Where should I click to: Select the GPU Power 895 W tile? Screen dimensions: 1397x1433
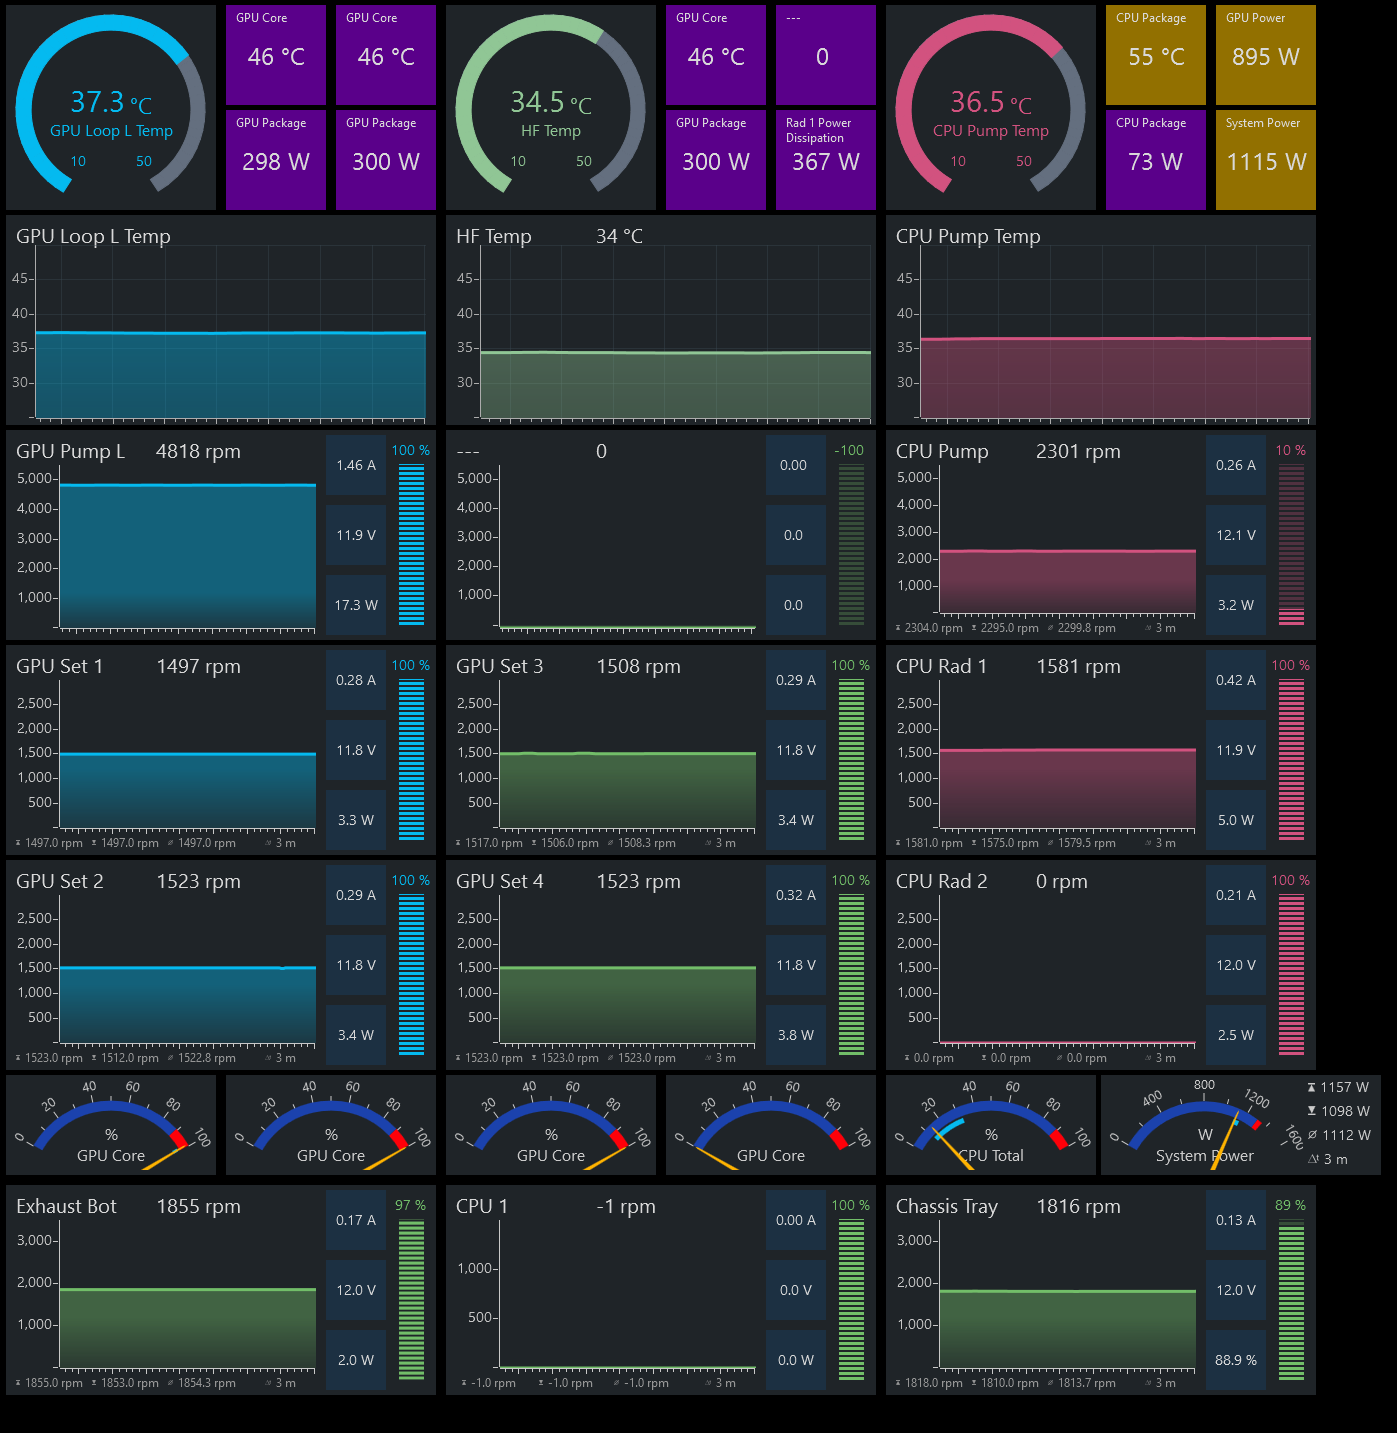tap(1265, 55)
